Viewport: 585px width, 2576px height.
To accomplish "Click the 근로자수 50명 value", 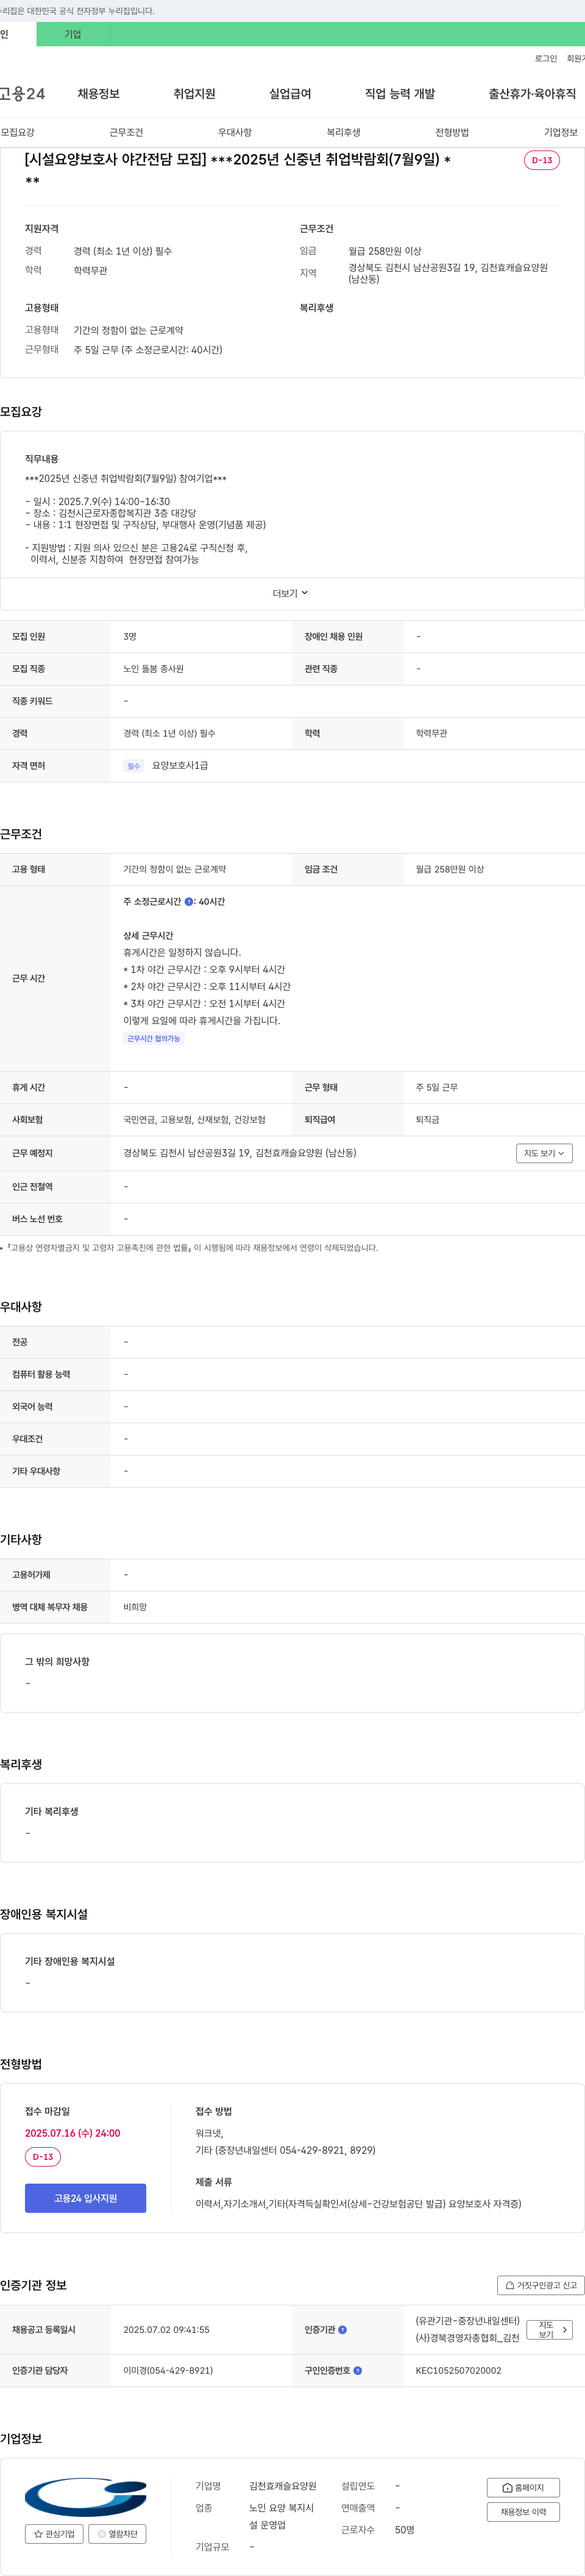I will coord(405,2530).
